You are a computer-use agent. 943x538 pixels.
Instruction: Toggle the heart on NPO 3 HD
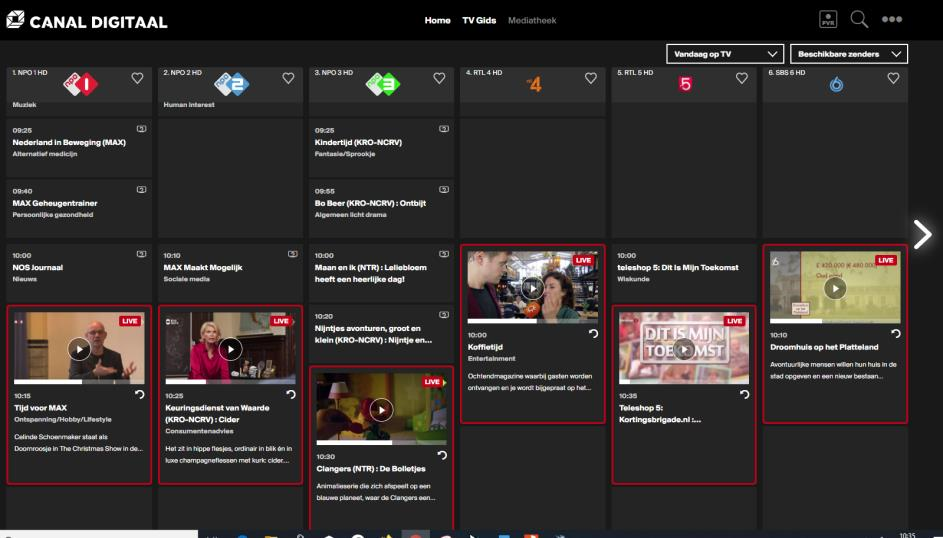(x=439, y=78)
